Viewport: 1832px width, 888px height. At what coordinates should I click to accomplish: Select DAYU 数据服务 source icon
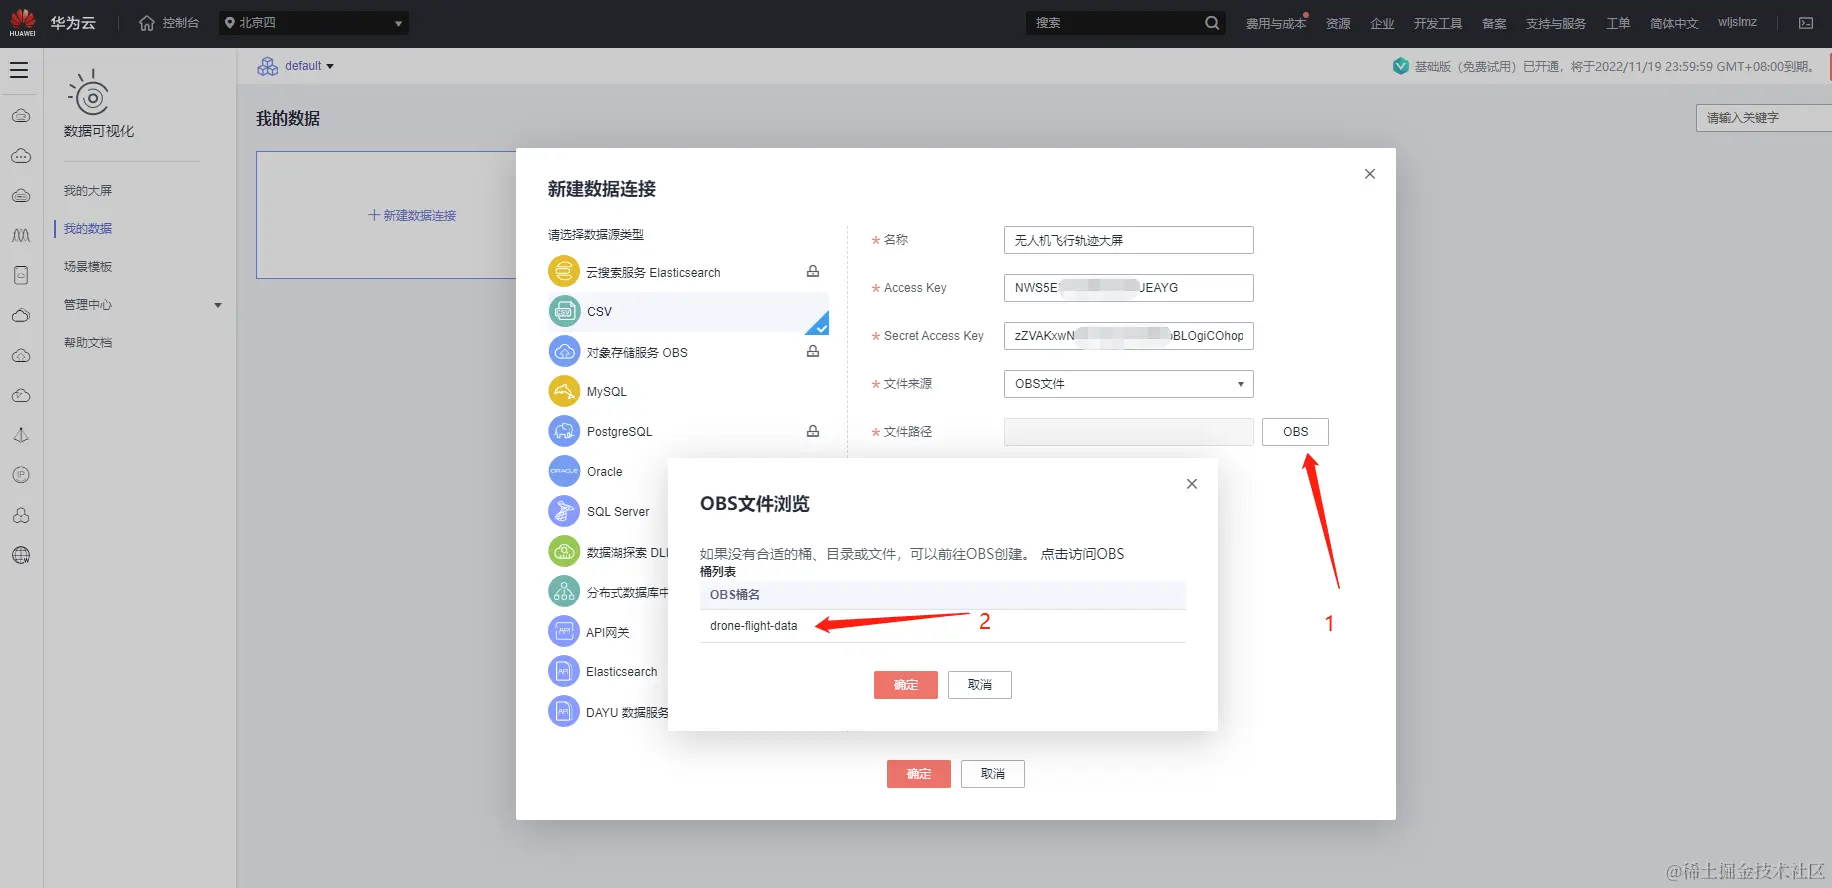[564, 711]
